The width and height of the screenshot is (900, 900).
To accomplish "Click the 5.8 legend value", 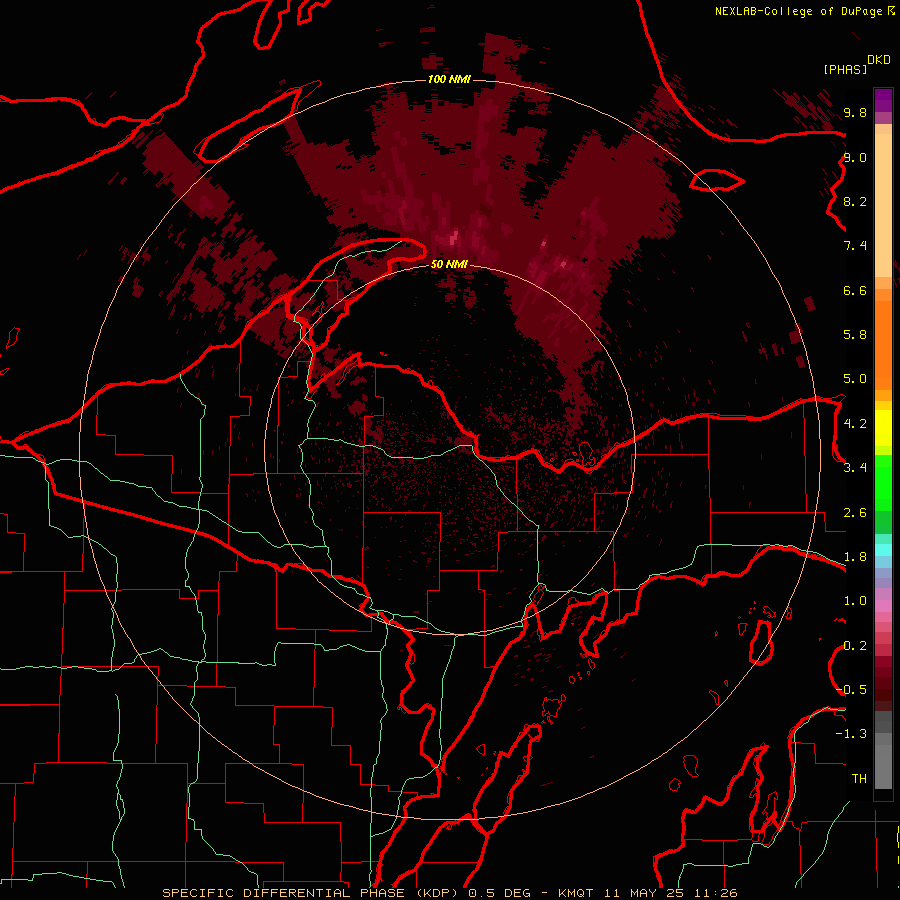I will pos(855,334).
